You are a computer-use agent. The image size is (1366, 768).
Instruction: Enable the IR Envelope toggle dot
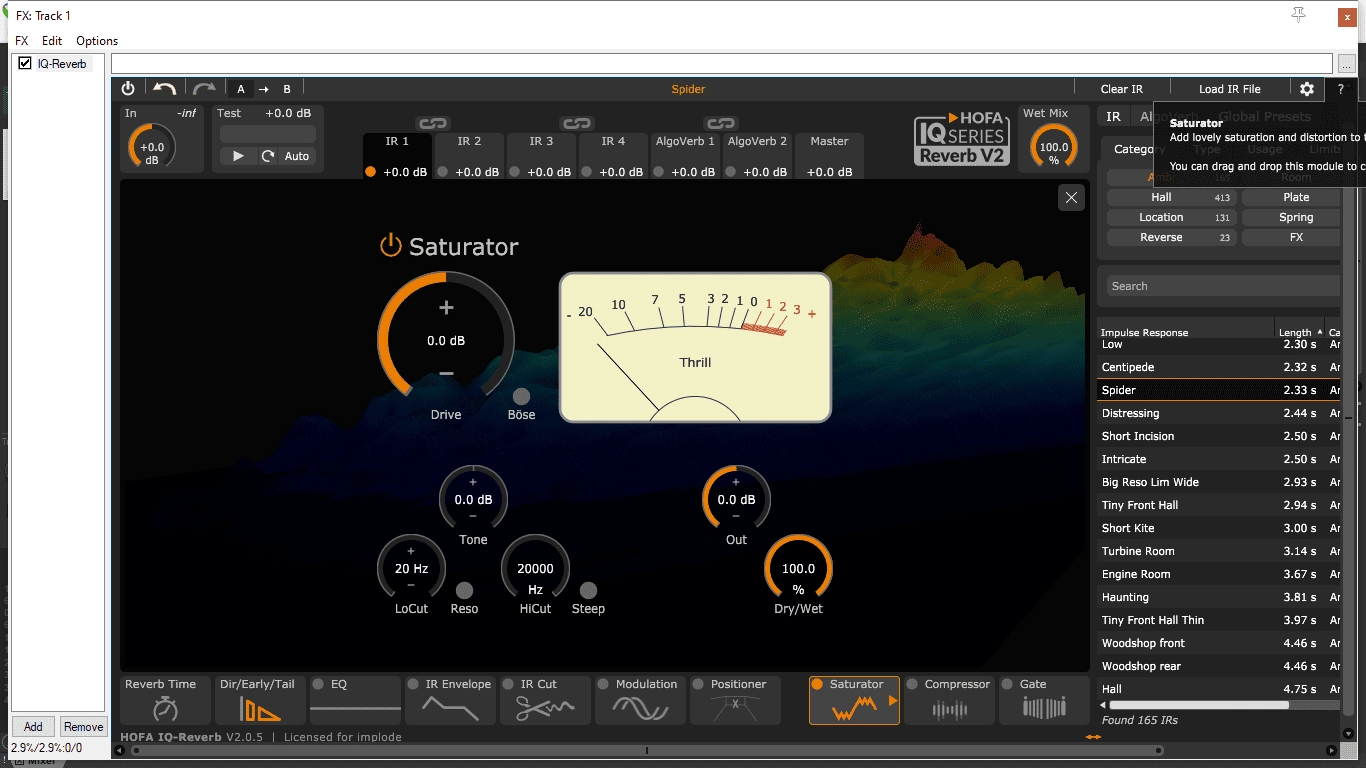[413, 685]
